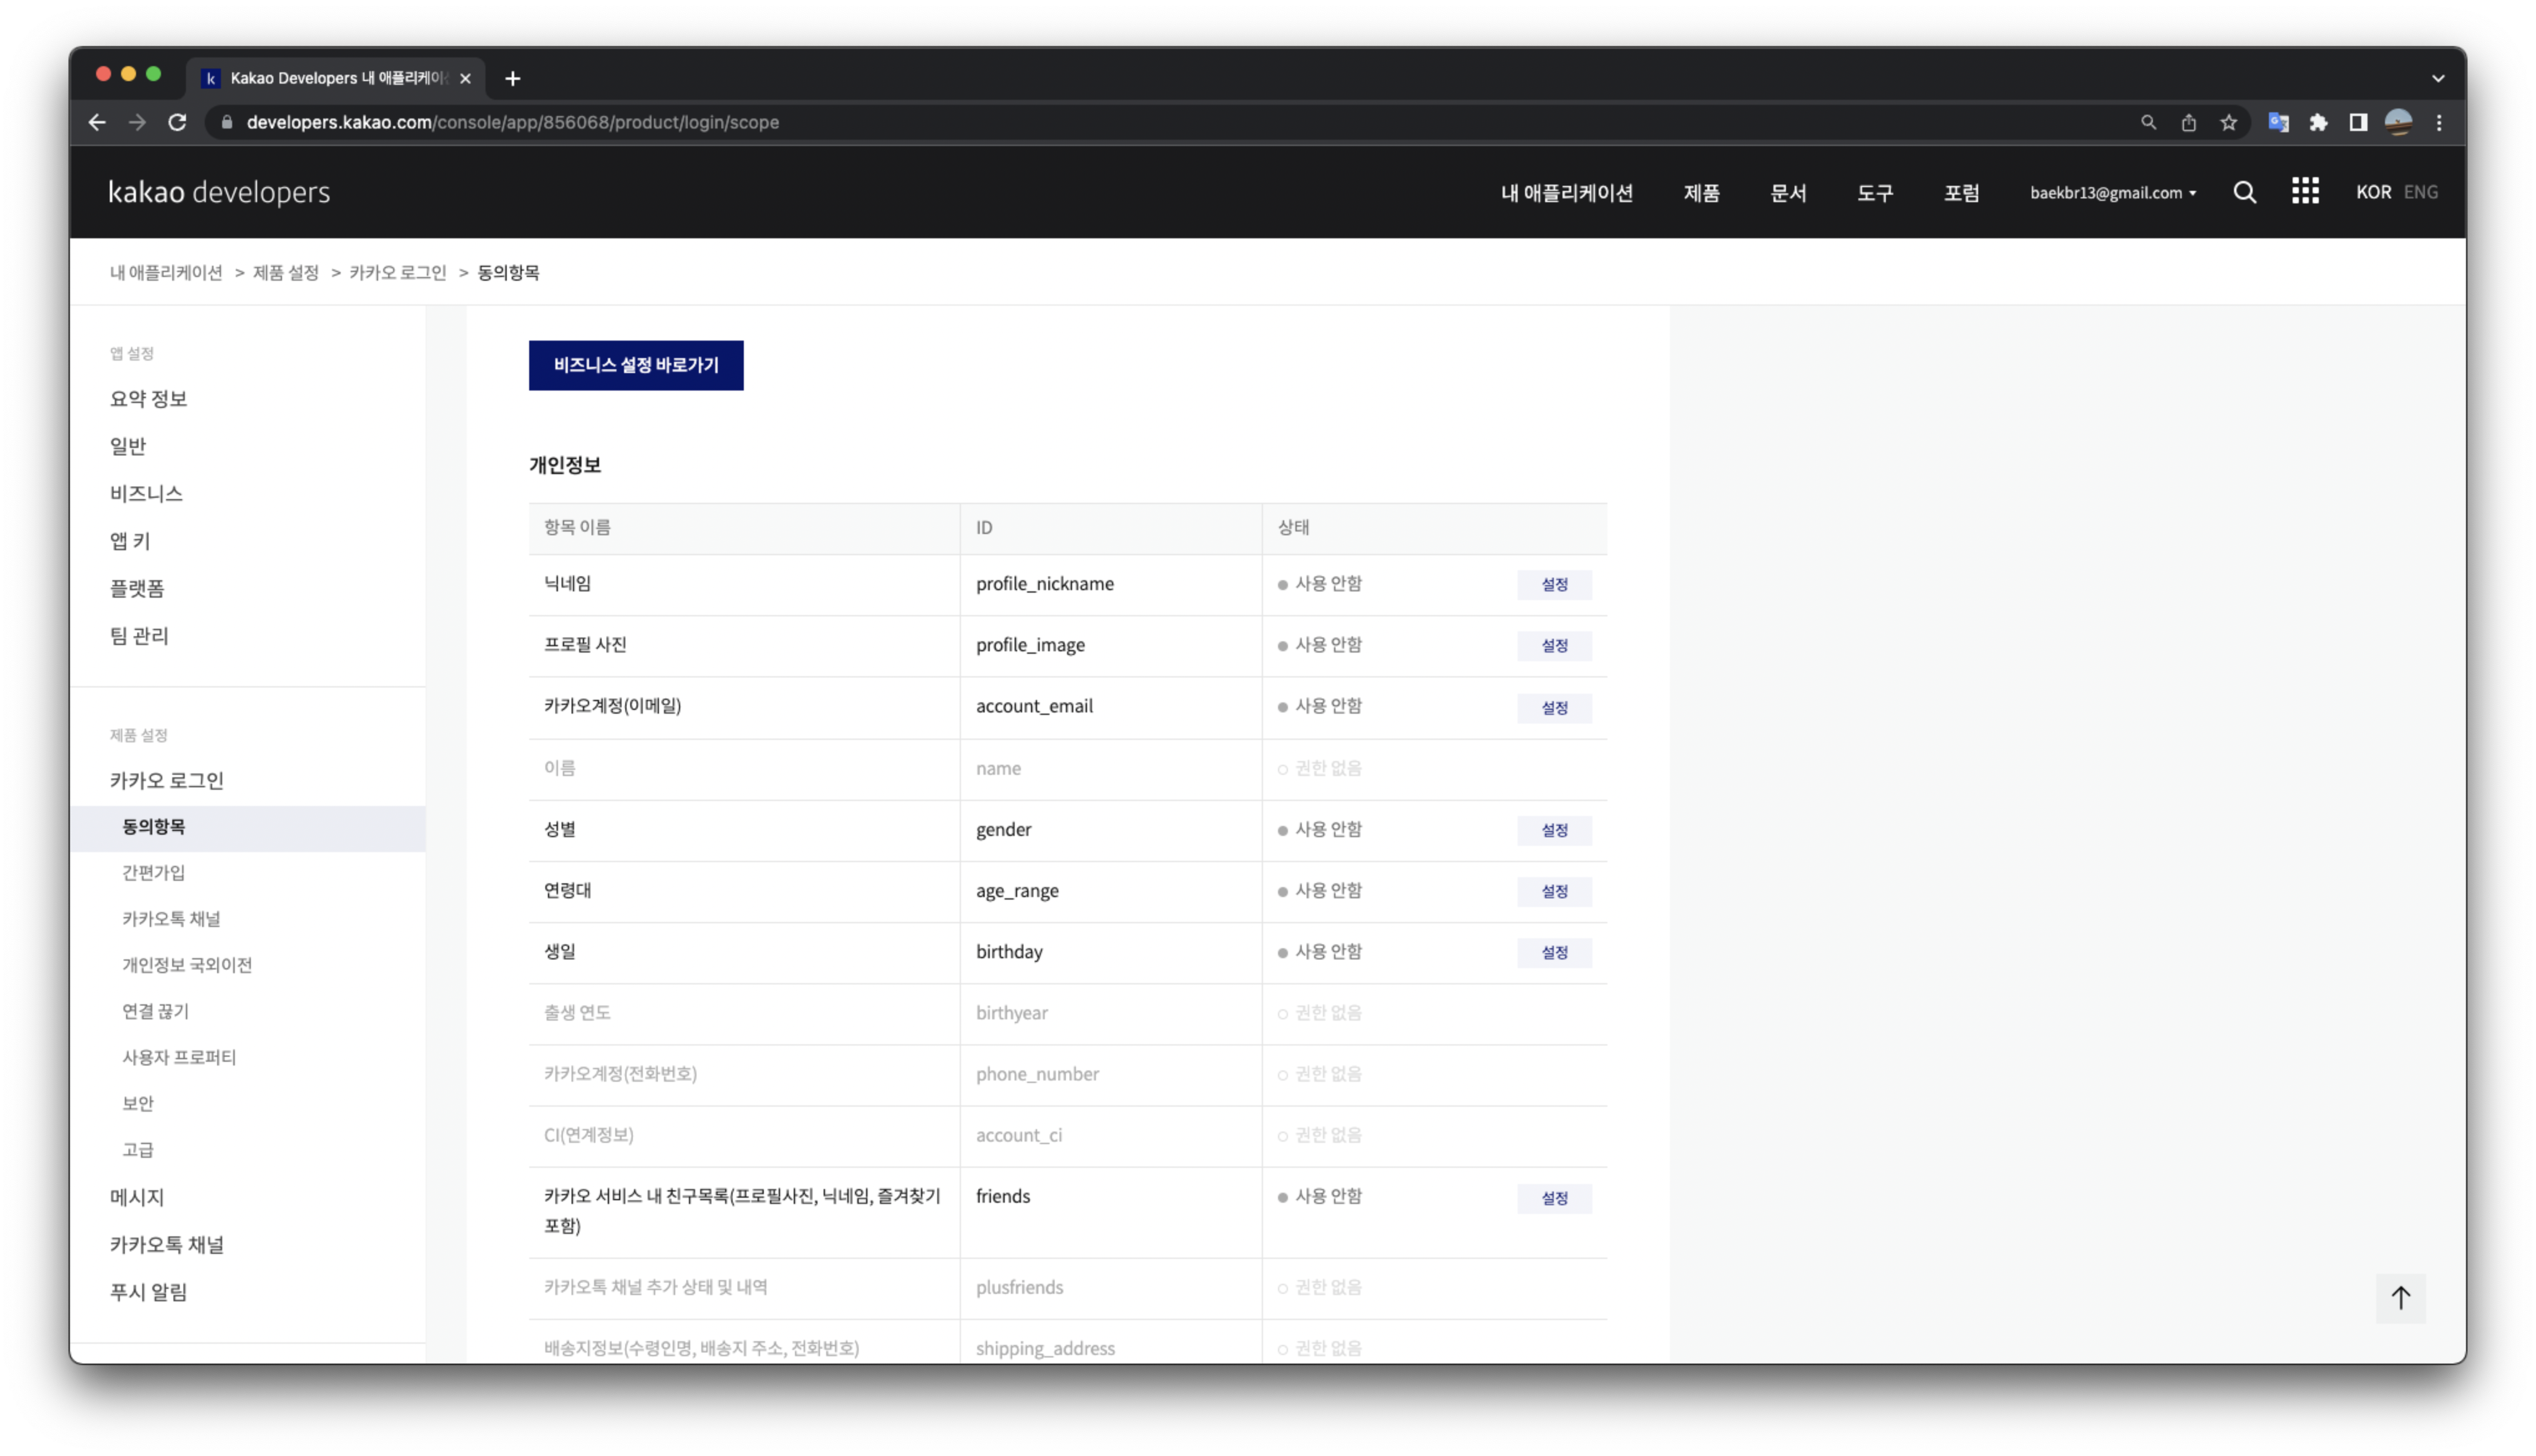Click 설정 for the profile_nickname row
Viewport: 2536px width, 1456px height.
[x=1553, y=584]
